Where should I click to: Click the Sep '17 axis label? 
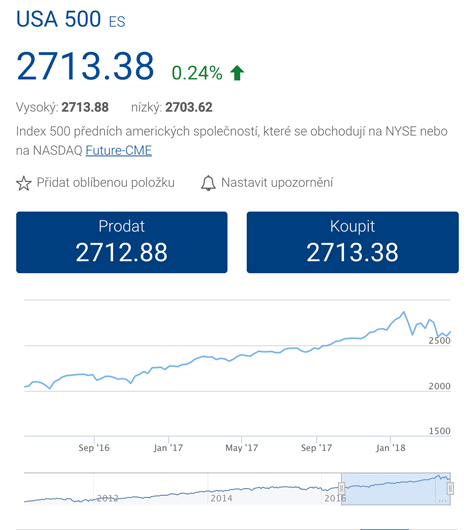[x=316, y=448]
